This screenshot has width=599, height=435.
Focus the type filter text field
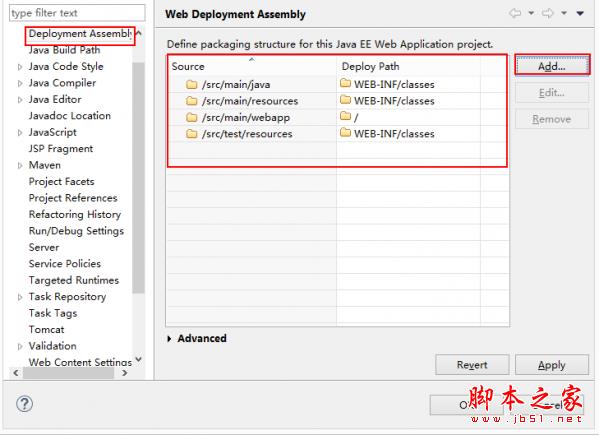click(77, 13)
